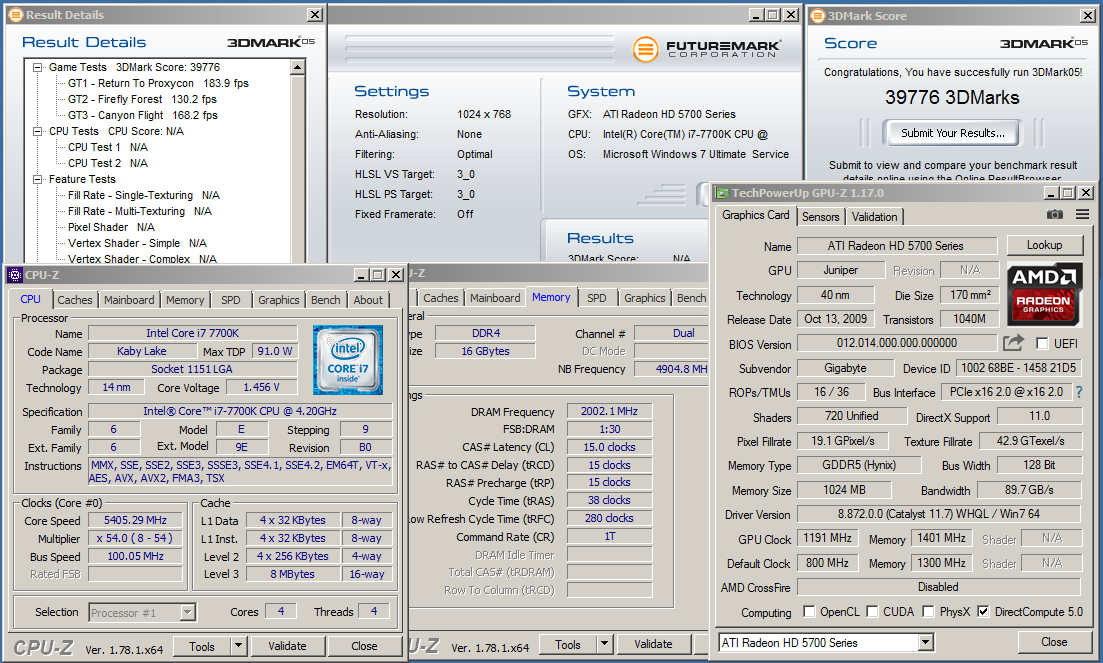Open GPU-Z hamburger menu
This screenshot has width=1103, height=663.
[x=1083, y=214]
